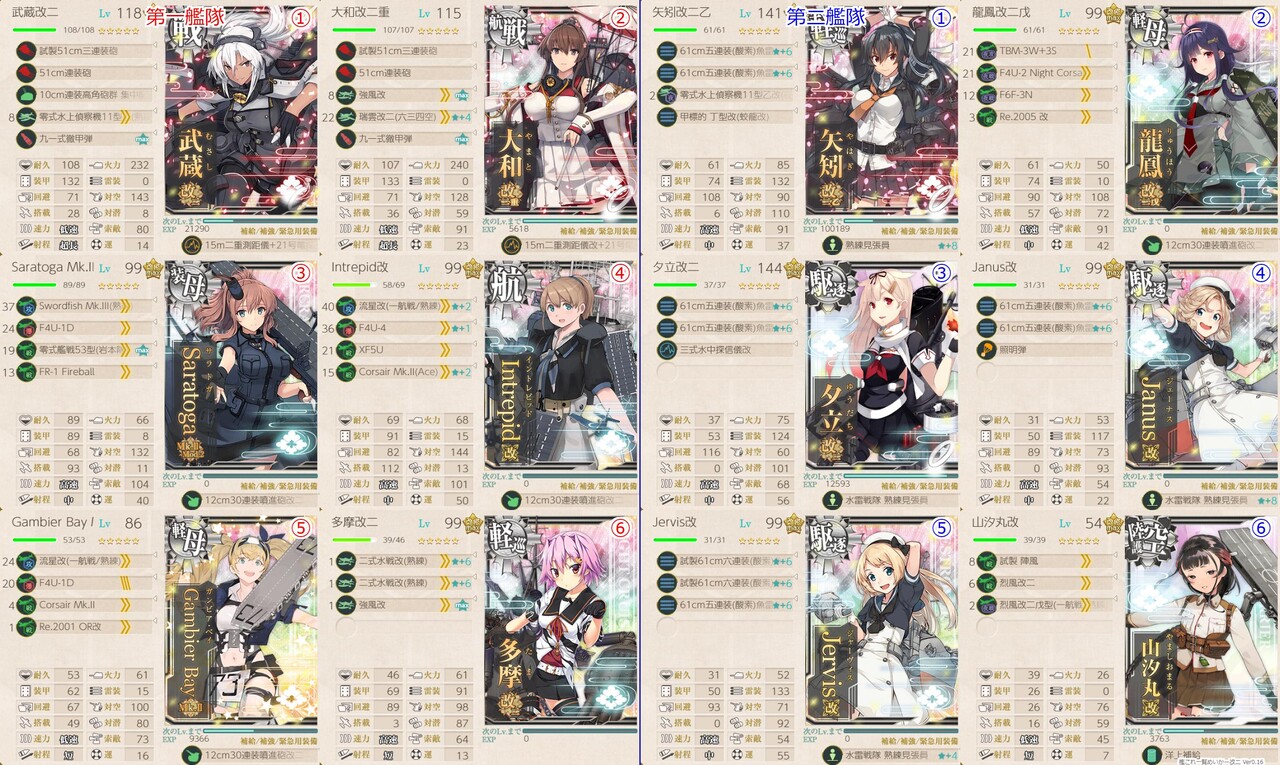This screenshot has height=765, width=1280.
Task: Select the 第一艦隊 fleet label
Action: click(188, 16)
